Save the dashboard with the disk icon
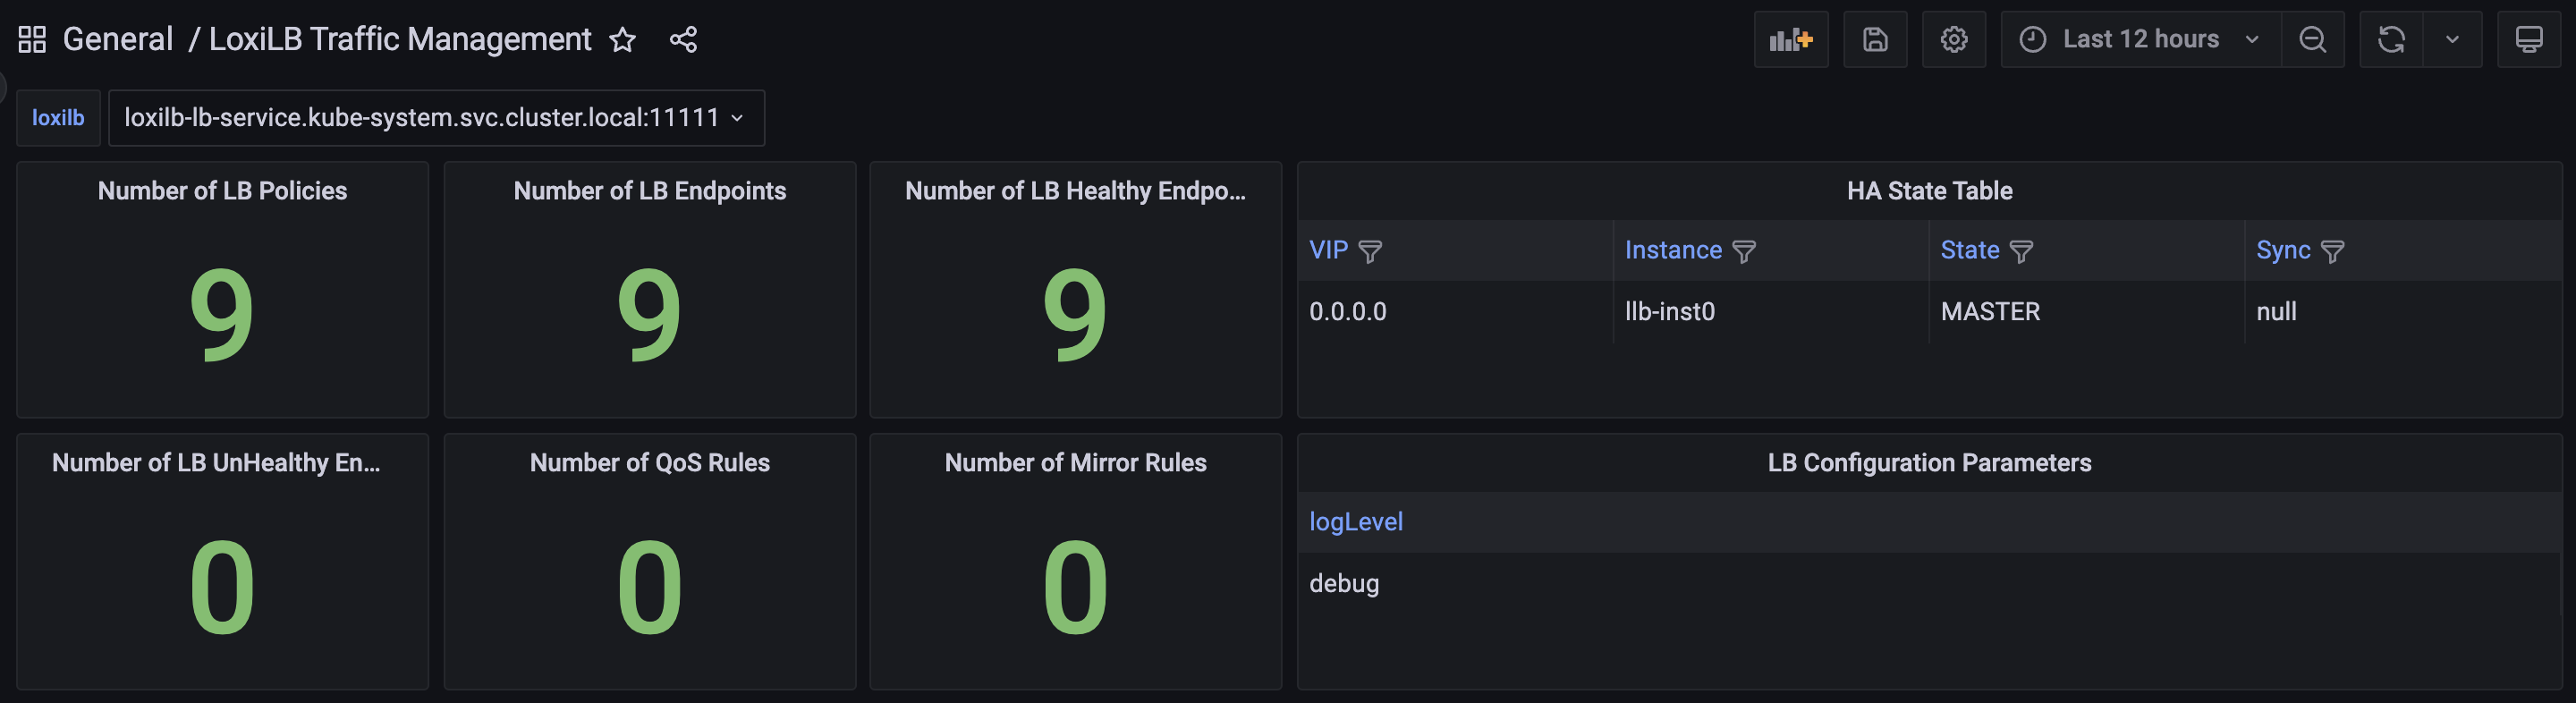The height and width of the screenshot is (703, 2576). 1875,39
